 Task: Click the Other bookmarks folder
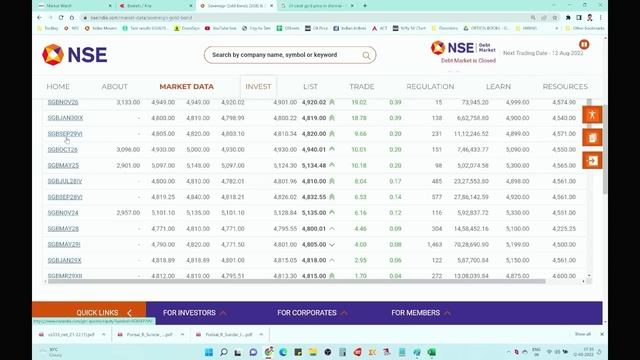pyautogui.click(x=584, y=29)
